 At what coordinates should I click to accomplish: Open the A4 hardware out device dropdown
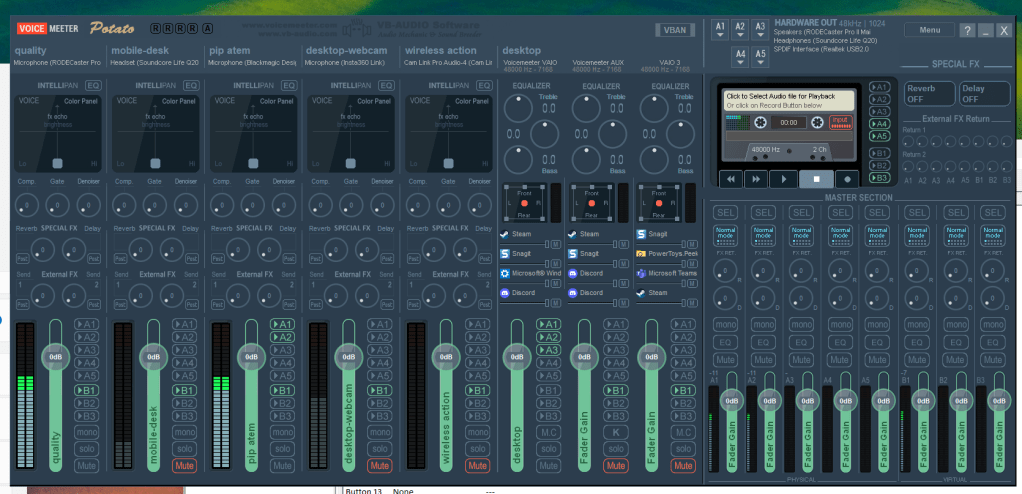(x=740, y=57)
